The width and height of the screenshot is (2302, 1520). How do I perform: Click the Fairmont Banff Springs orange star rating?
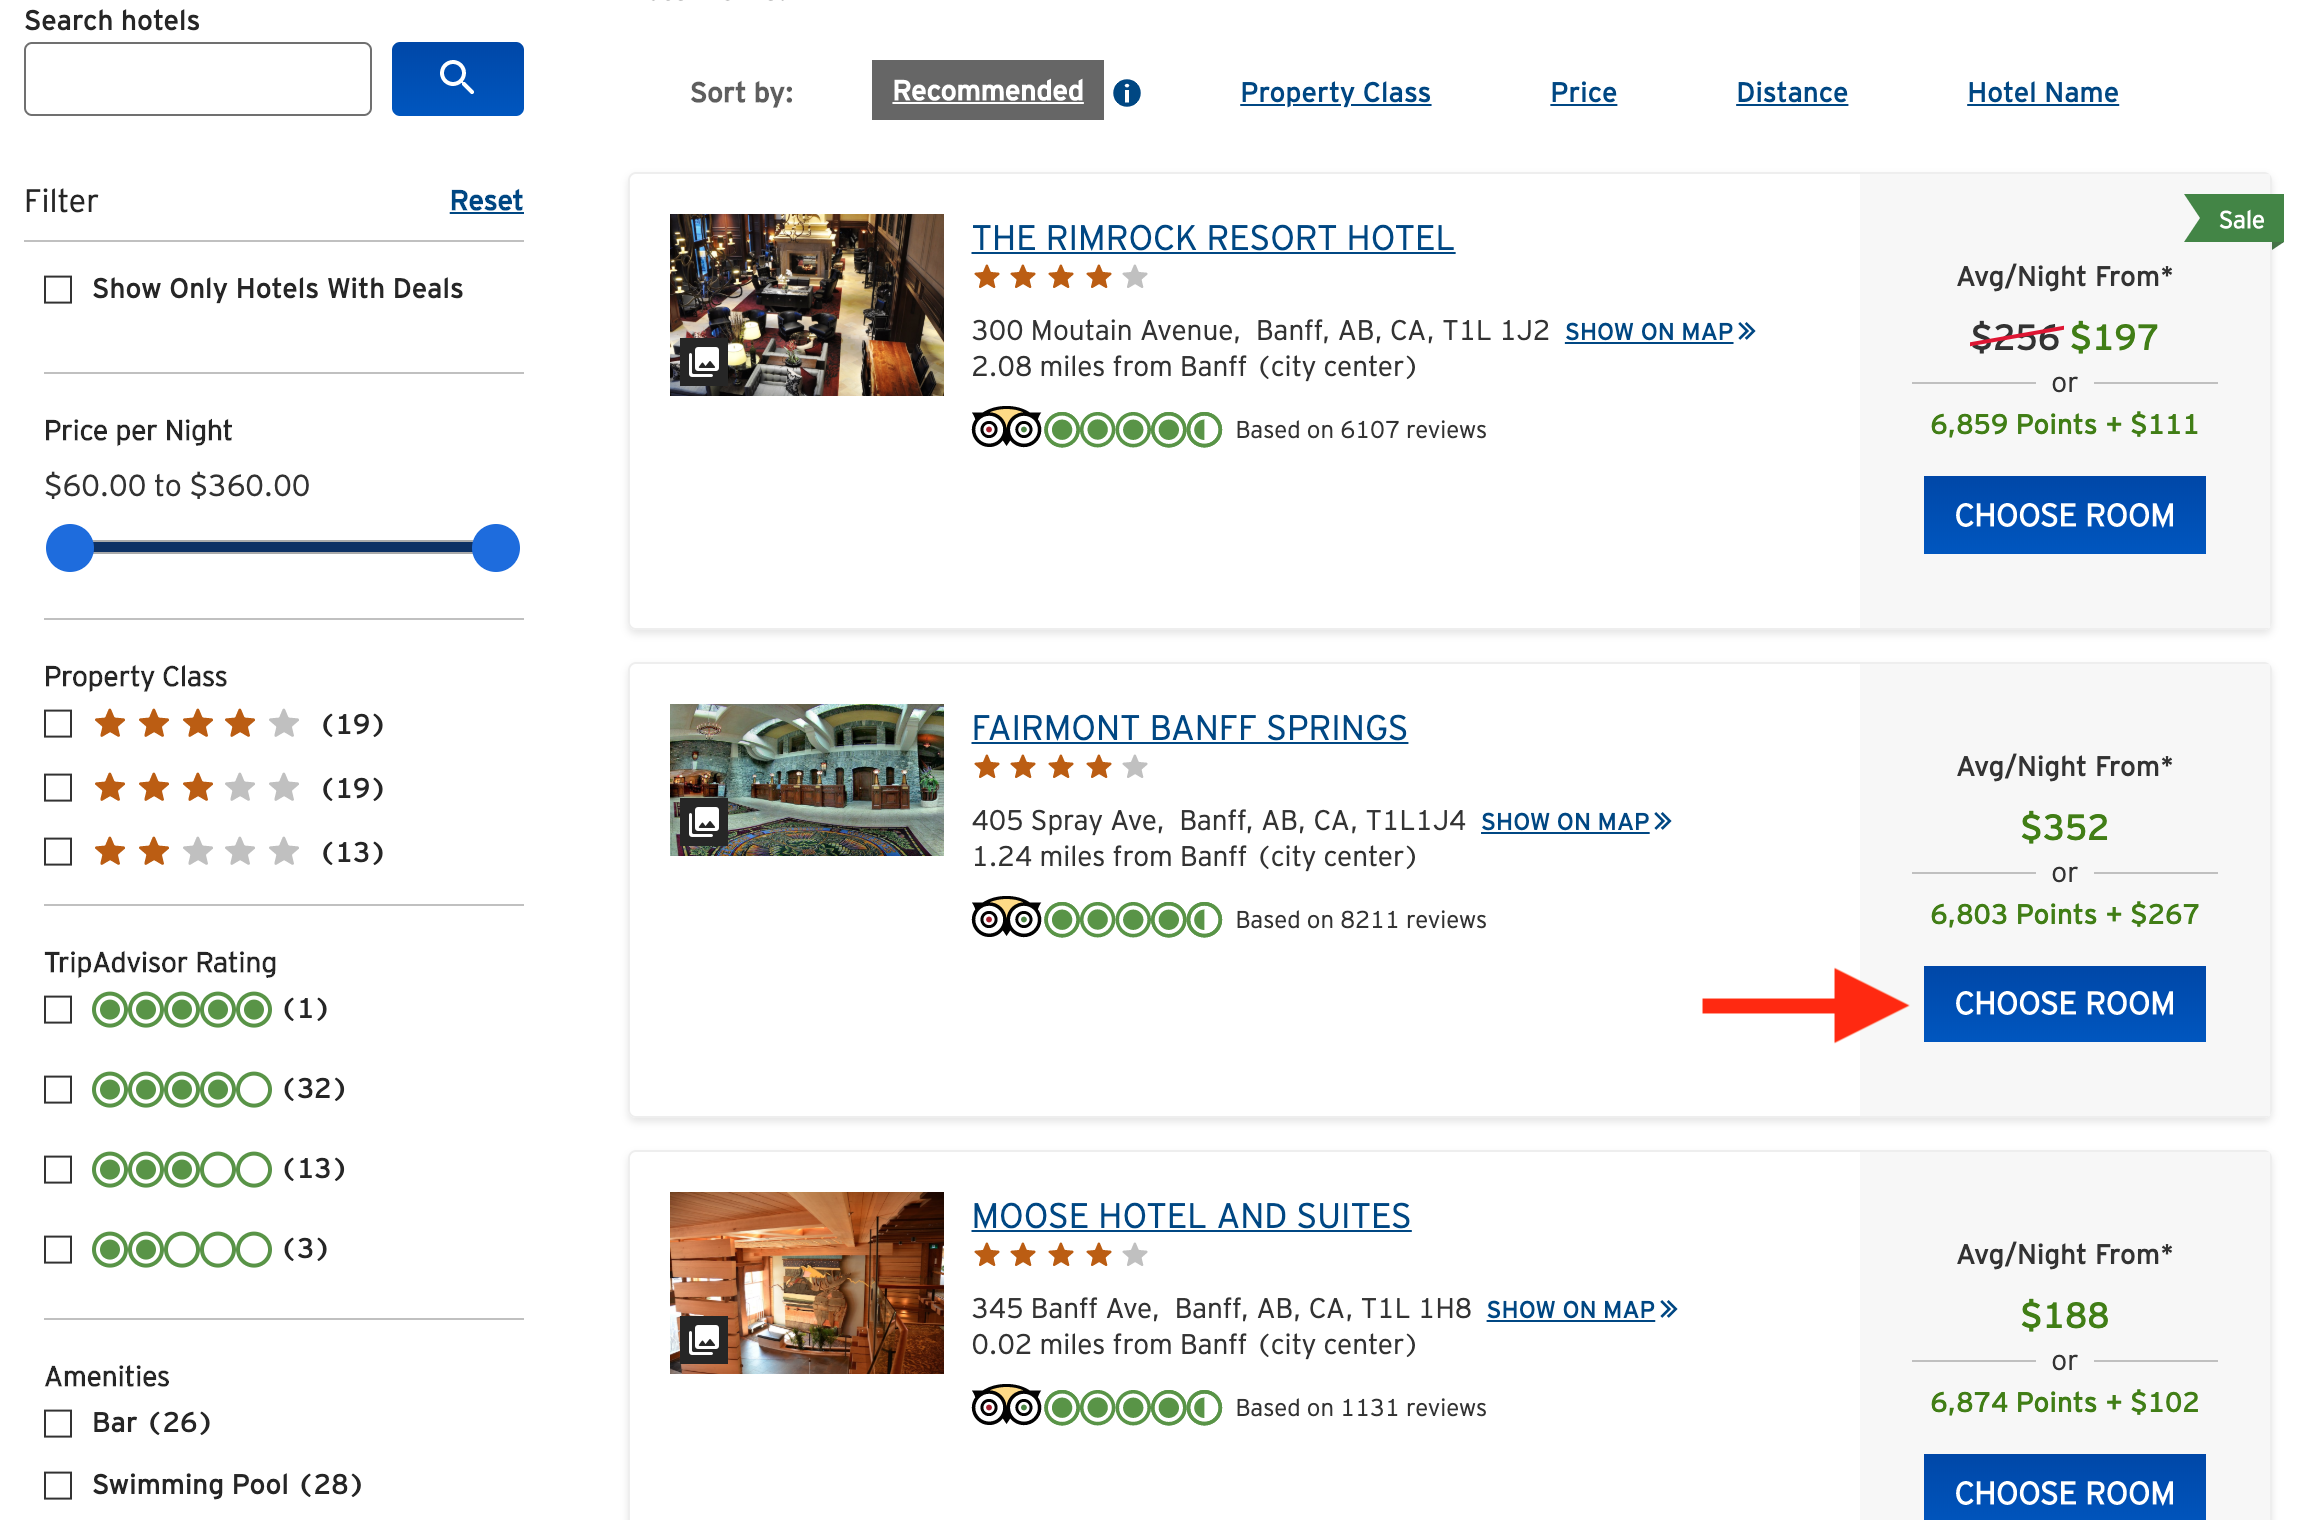pyautogui.click(x=1060, y=767)
